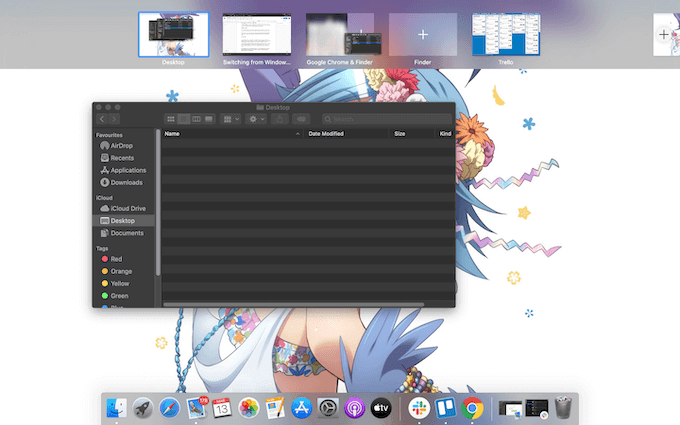
Task: Click the sidebar vertical scrollbar
Action: [158, 203]
